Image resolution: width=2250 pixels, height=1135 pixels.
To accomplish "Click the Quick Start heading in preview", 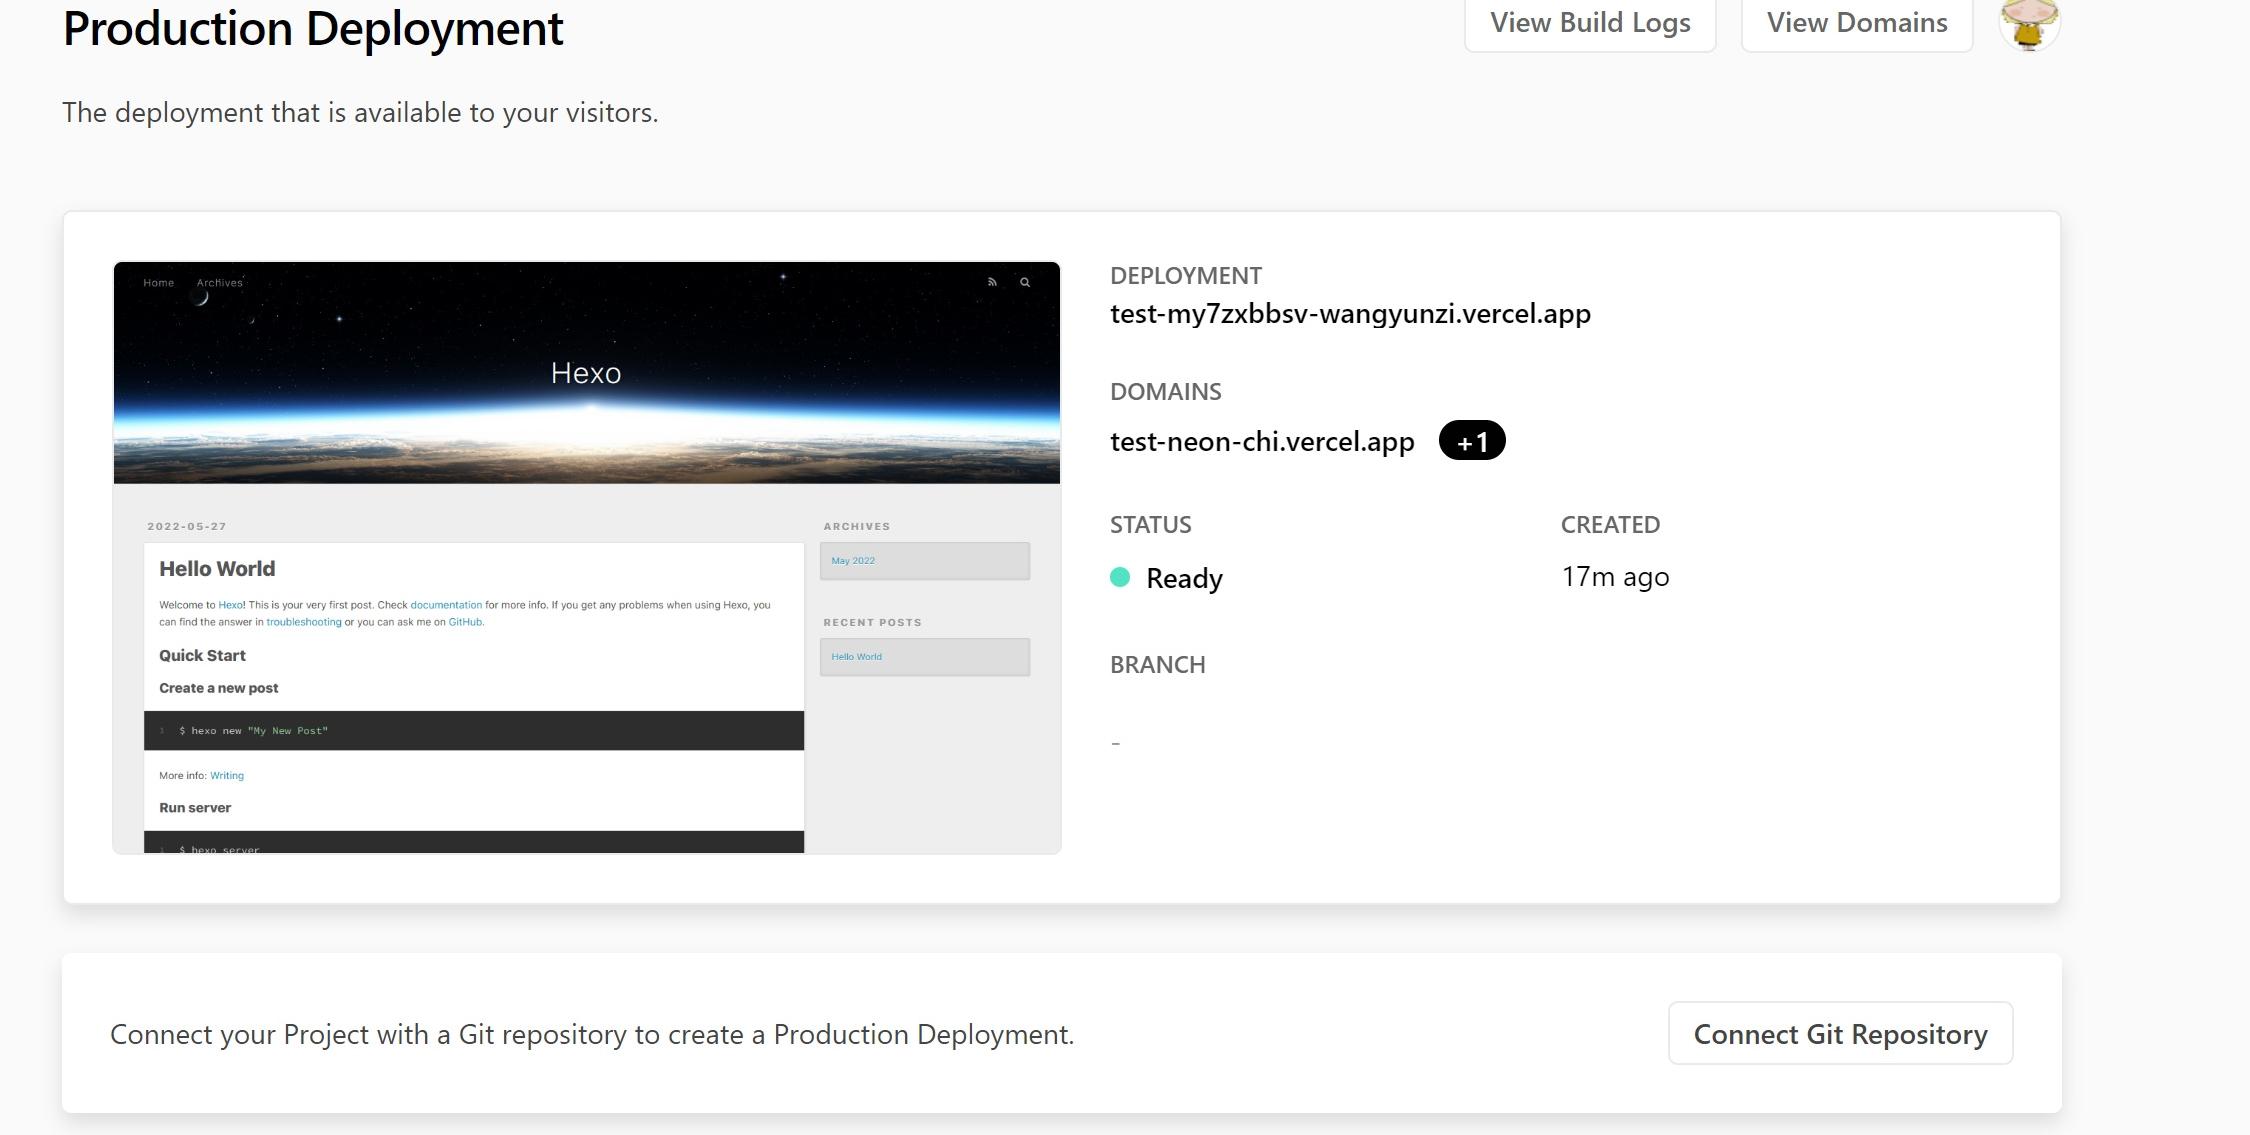I will click(x=202, y=656).
